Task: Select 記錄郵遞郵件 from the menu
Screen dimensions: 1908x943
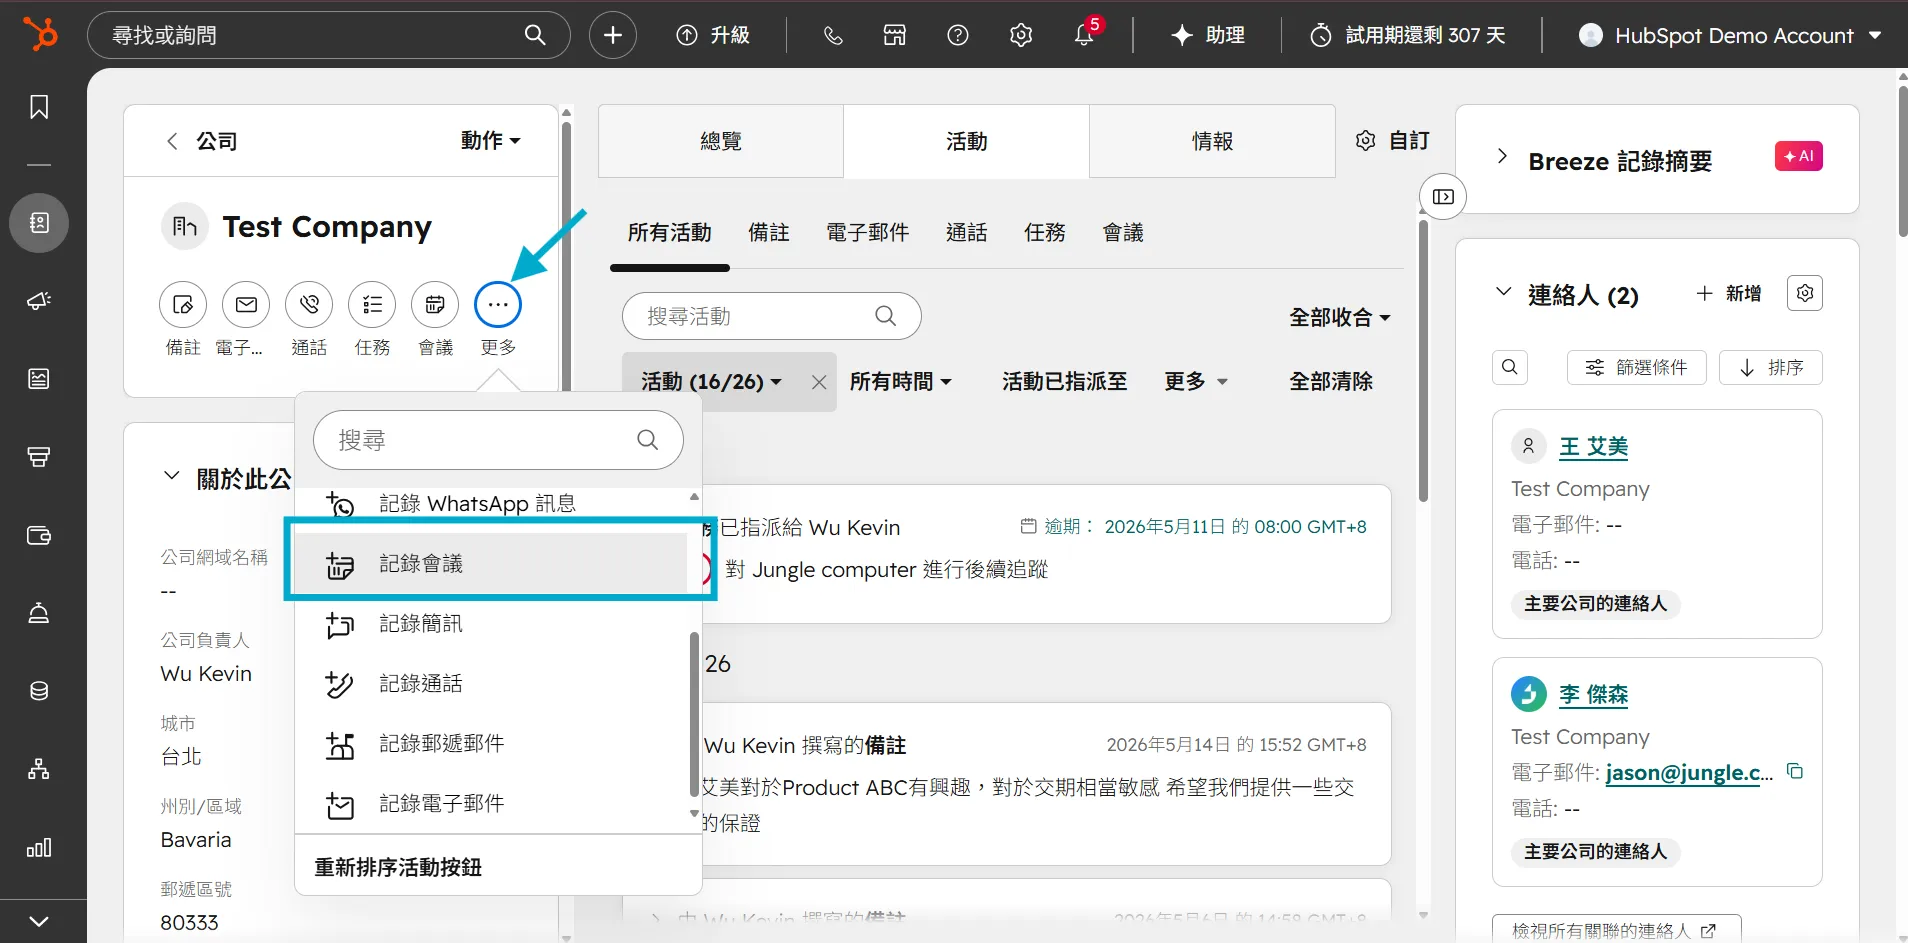Action: pos(492,744)
